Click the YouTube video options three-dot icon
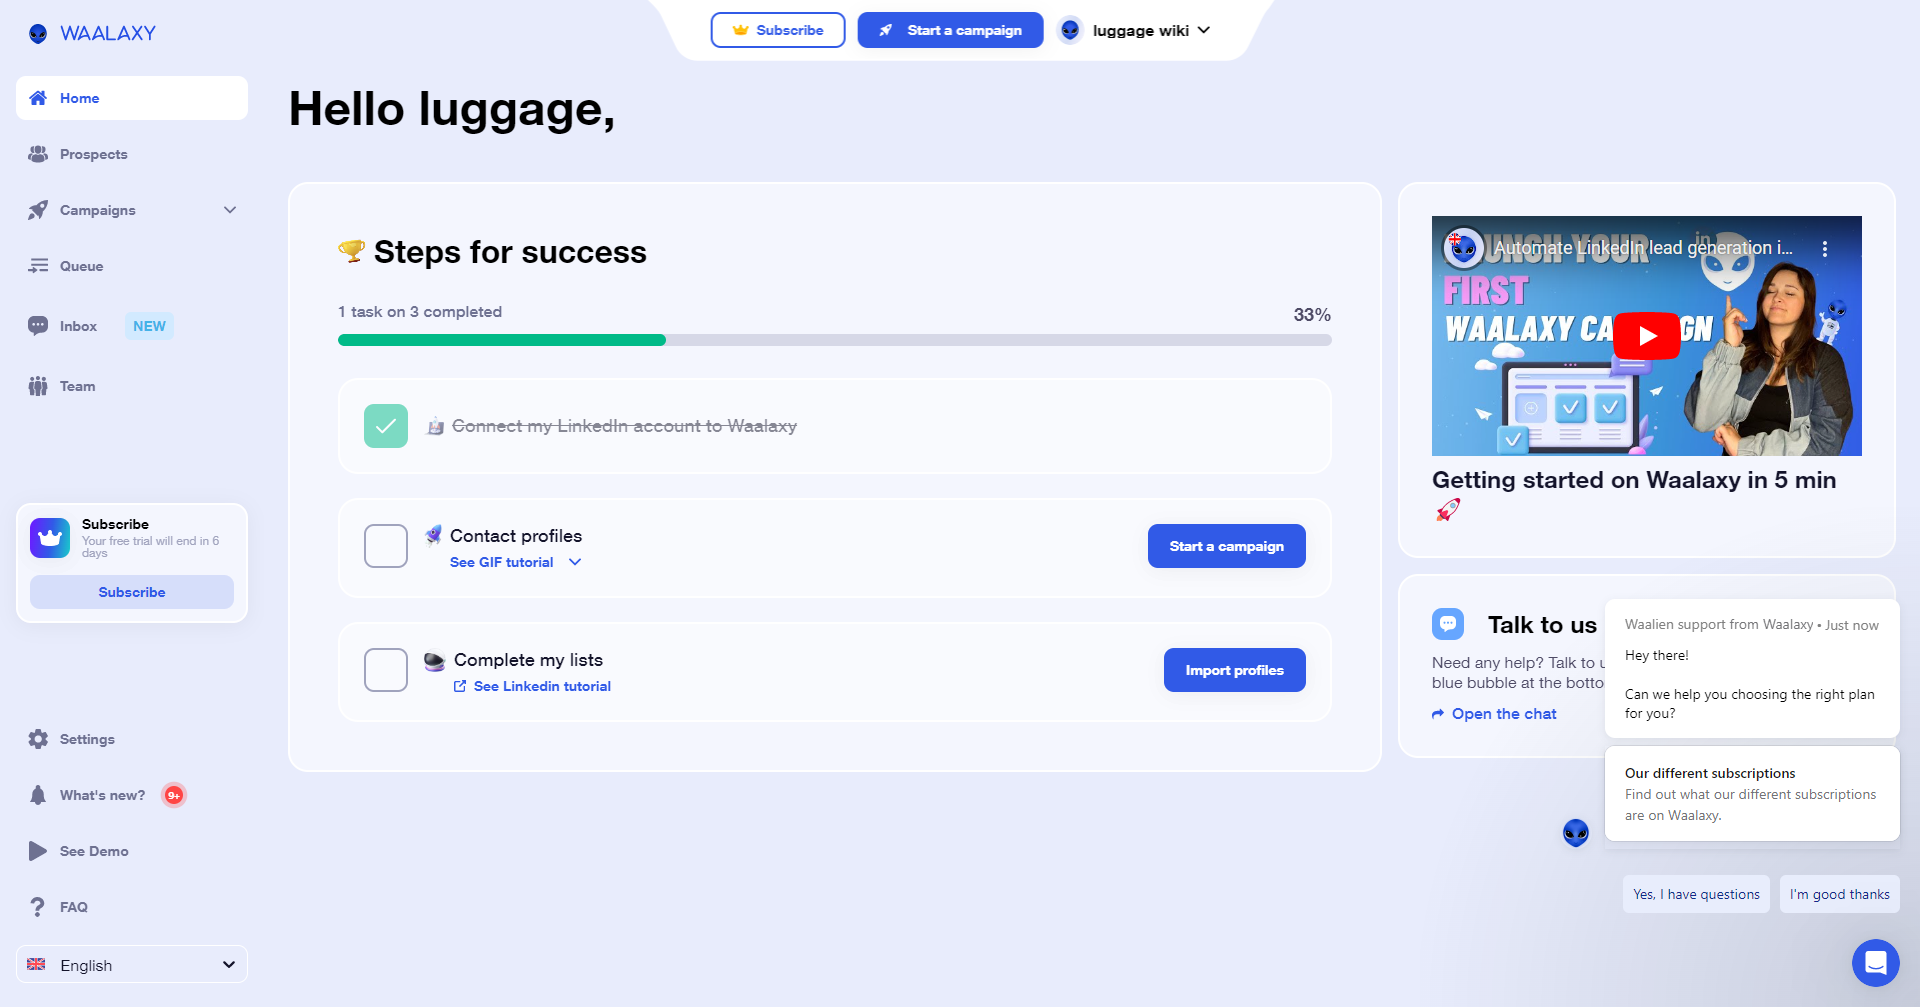Image resolution: width=1920 pixels, height=1007 pixels. click(x=1825, y=249)
